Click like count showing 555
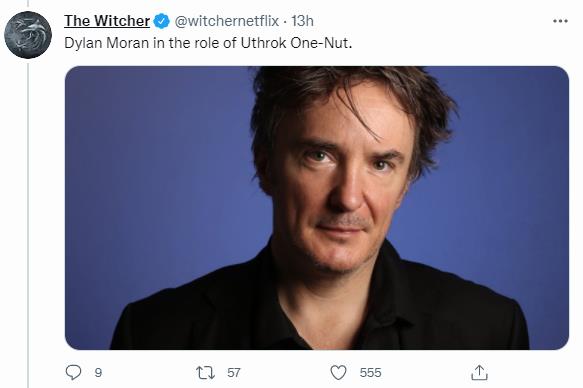This screenshot has height=388, width=583. (370, 372)
